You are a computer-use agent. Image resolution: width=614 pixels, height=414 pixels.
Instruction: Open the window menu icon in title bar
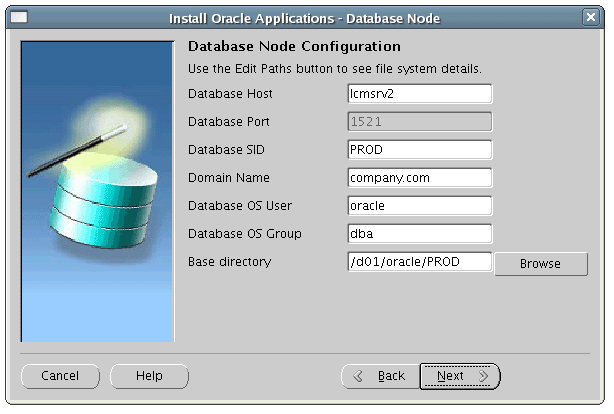point(19,17)
